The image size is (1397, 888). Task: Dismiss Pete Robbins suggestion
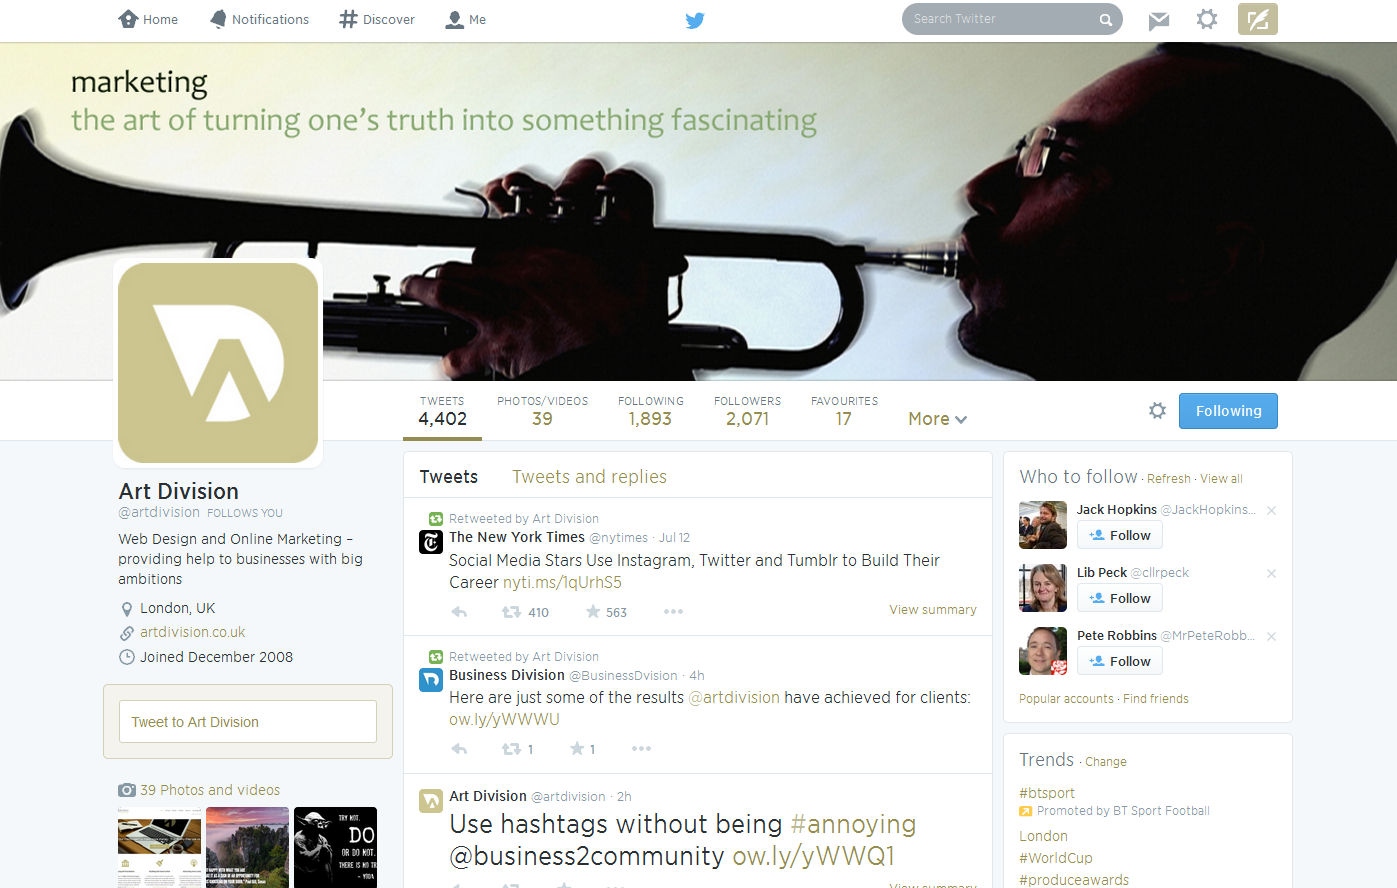pyautogui.click(x=1271, y=636)
